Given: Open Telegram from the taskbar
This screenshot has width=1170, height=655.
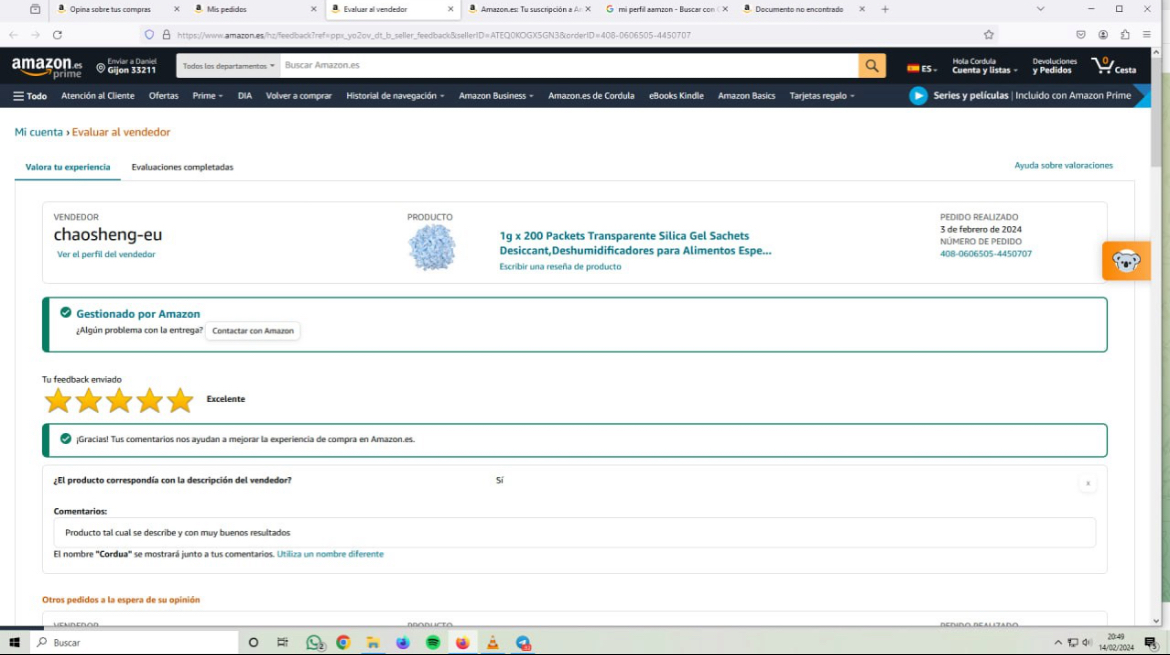Looking at the screenshot, I should coord(523,642).
